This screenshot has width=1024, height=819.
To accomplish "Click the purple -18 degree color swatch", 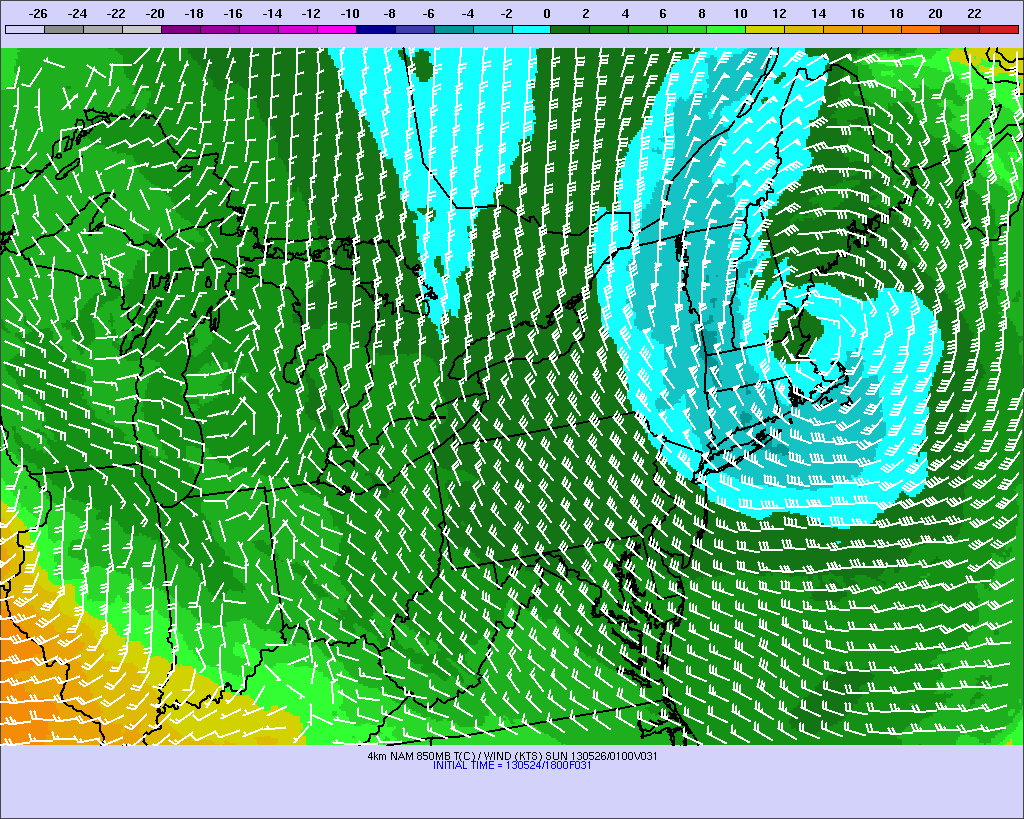I will coord(180,30).
